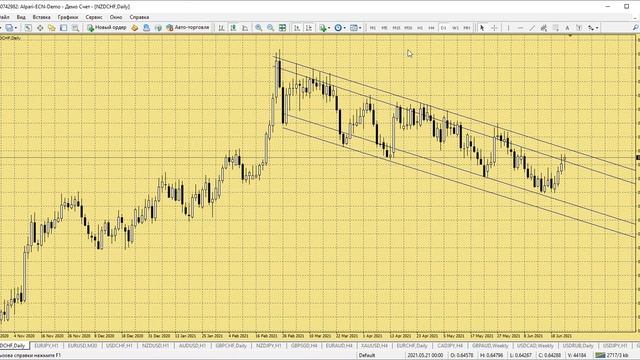The width and height of the screenshot is (640, 360).
Task: Expand the Templates dropdown arrow
Action: coord(360,28)
